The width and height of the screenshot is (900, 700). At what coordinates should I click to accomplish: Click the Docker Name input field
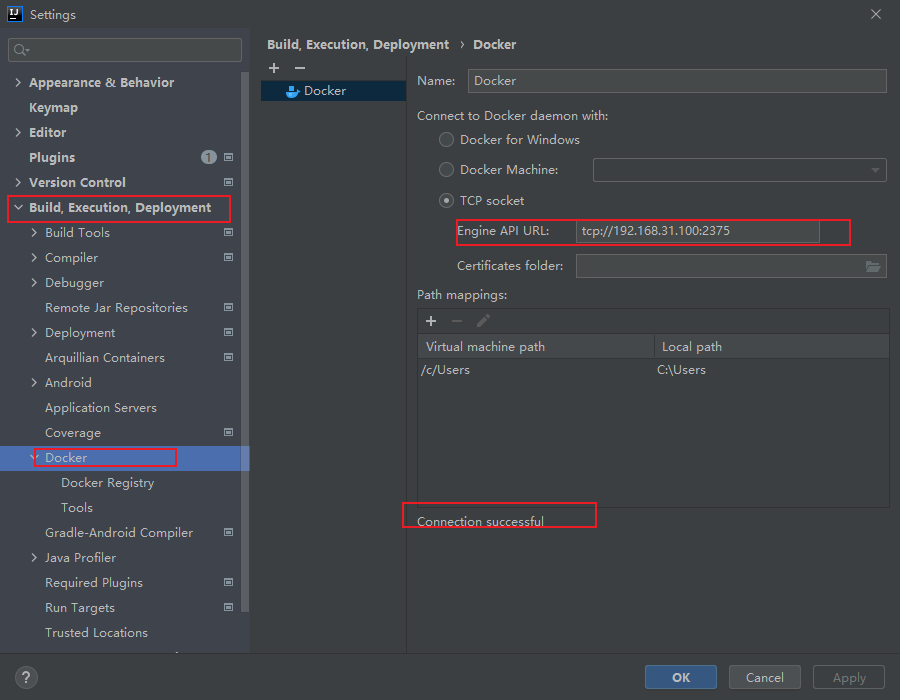coord(677,81)
